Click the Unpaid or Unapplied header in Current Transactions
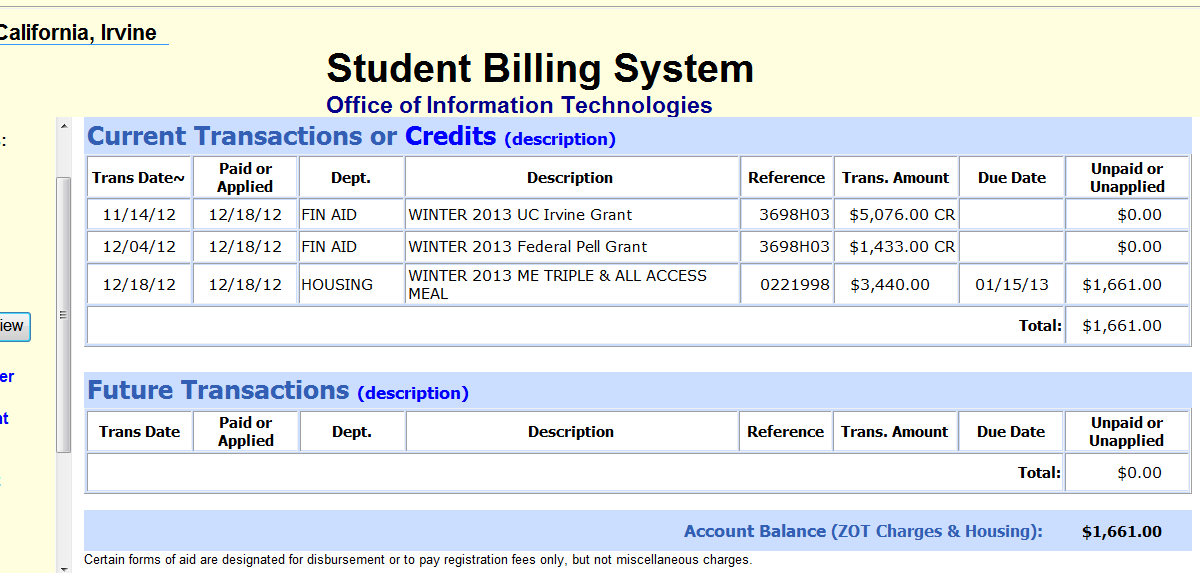This screenshot has width=1200, height=573. pyautogui.click(x=1127, y=177)
